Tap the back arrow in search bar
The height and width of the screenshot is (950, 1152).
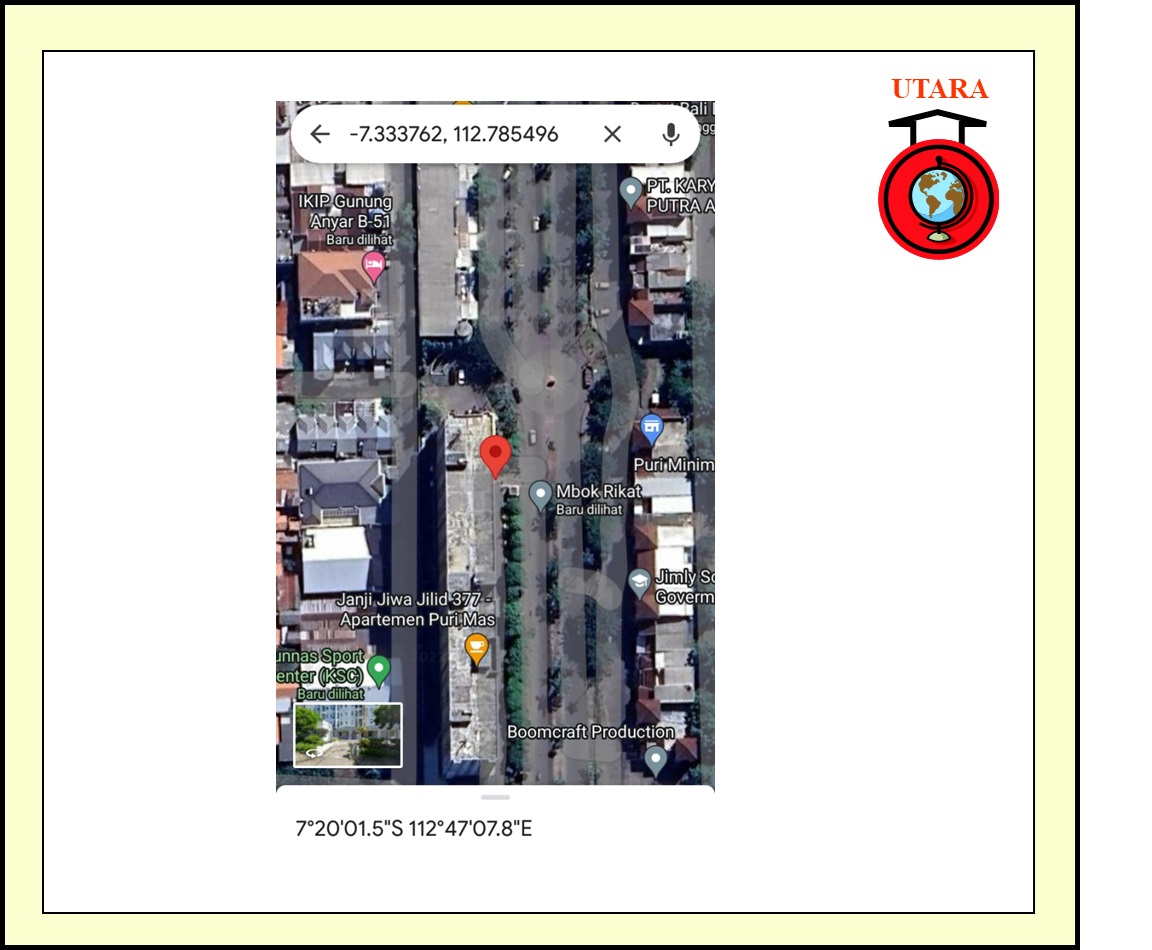tap(320, 134)
